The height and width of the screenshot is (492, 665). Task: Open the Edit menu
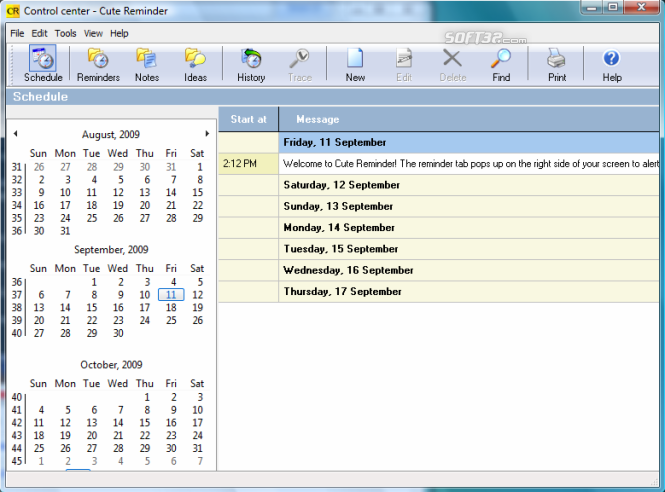click(39, 34)
